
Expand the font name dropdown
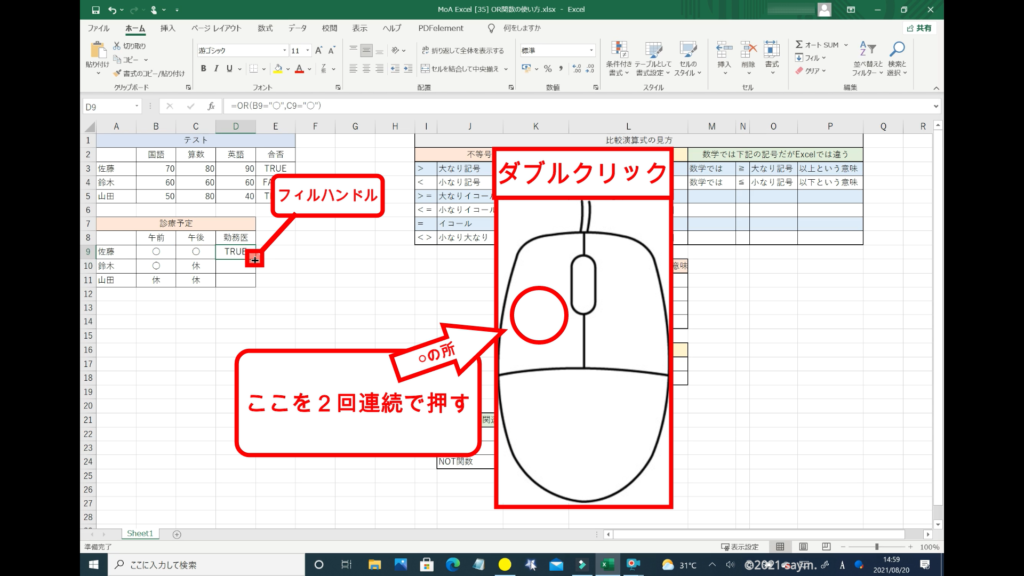tap(284, 49)
